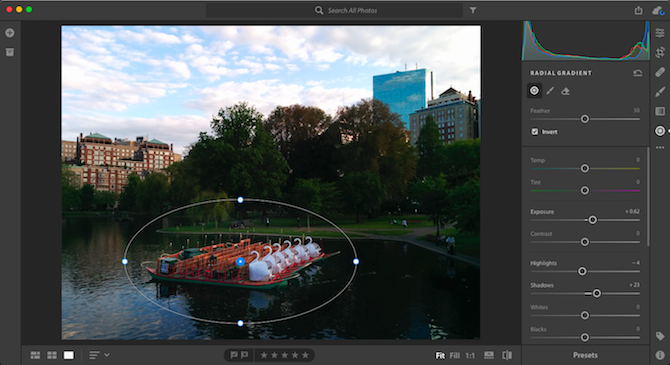Click the share export icon at top right
The width and height of the screenshot is (670, 365).
pyautogui.click(x=638, y=10)
